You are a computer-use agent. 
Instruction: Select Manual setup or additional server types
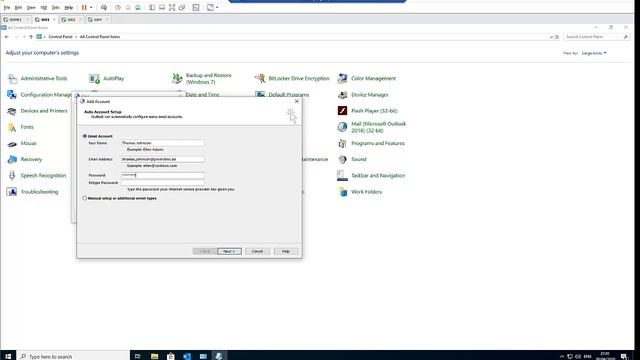85,198
